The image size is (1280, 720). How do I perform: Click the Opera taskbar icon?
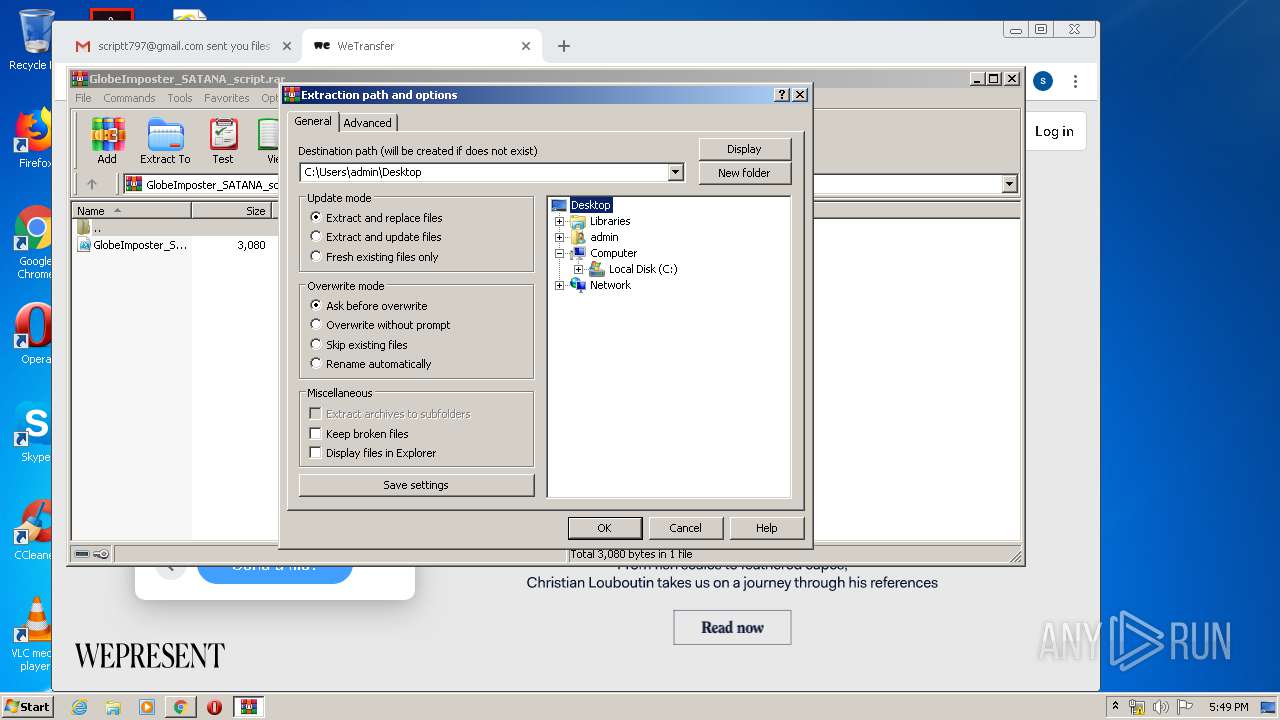(x=214, y=707)
